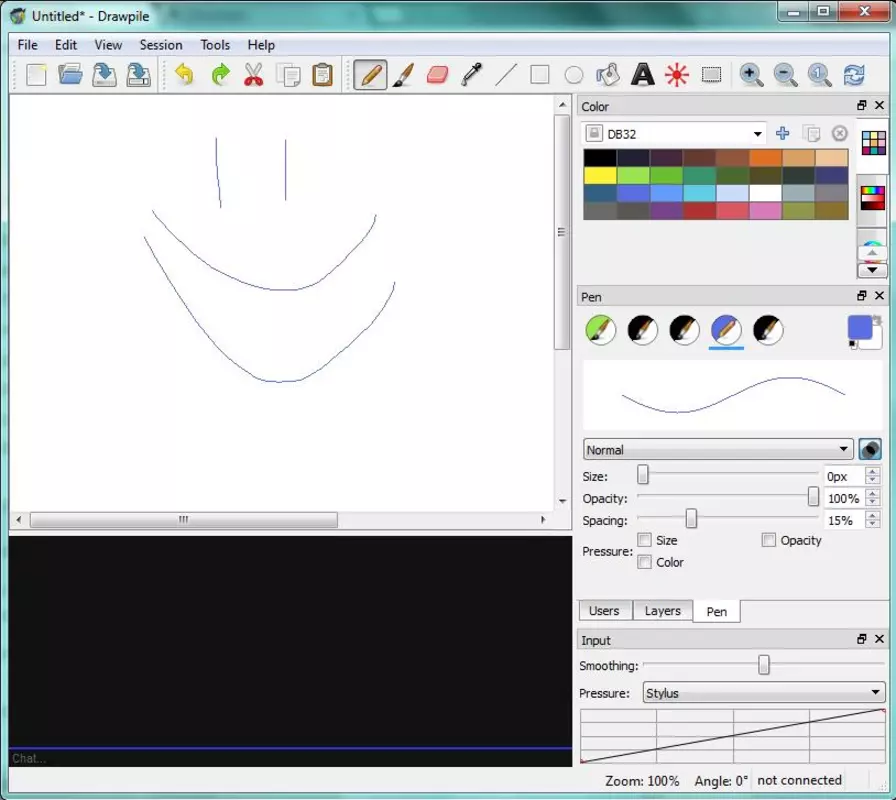Image resolution: width=896 pixels, height=800 pixels.
Task: Create a new document with toolbar icon
Action: click(36, 75)
